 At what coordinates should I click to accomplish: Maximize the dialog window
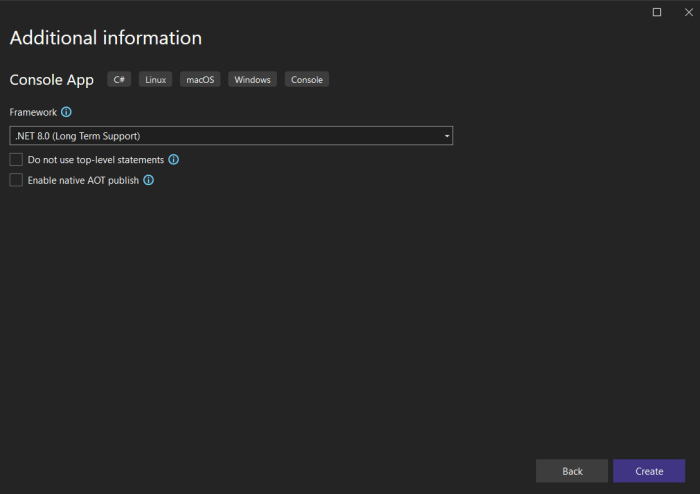tap(657, 12)
